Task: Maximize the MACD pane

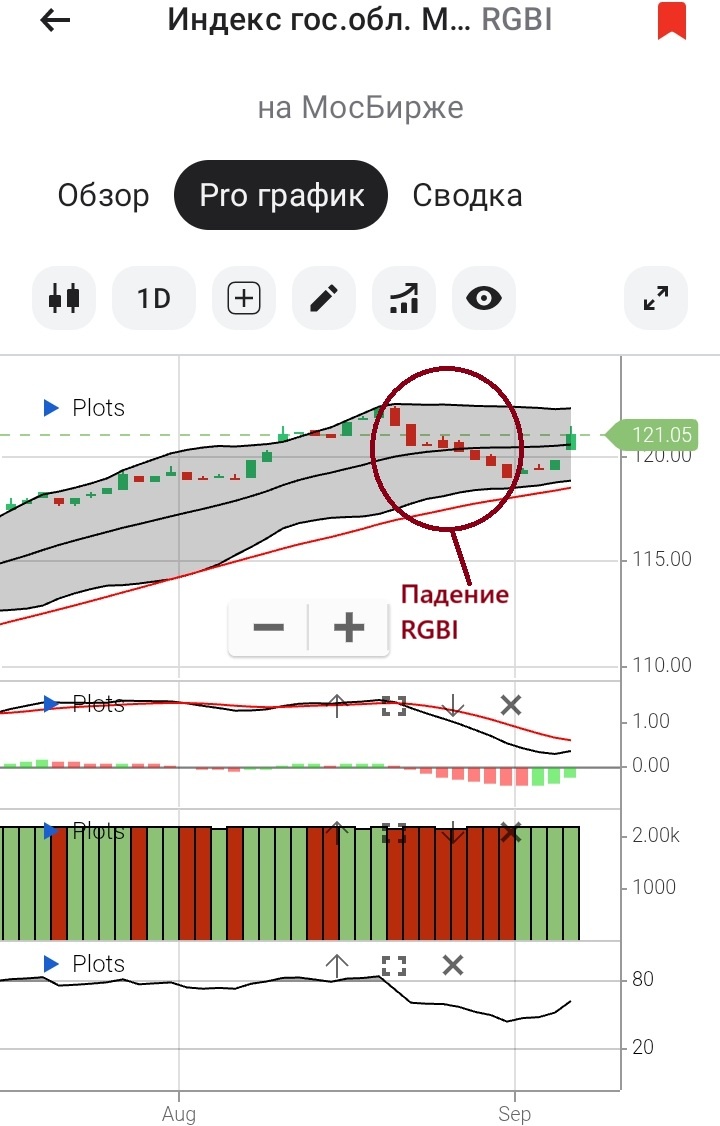Action: (x=394, y=706)
